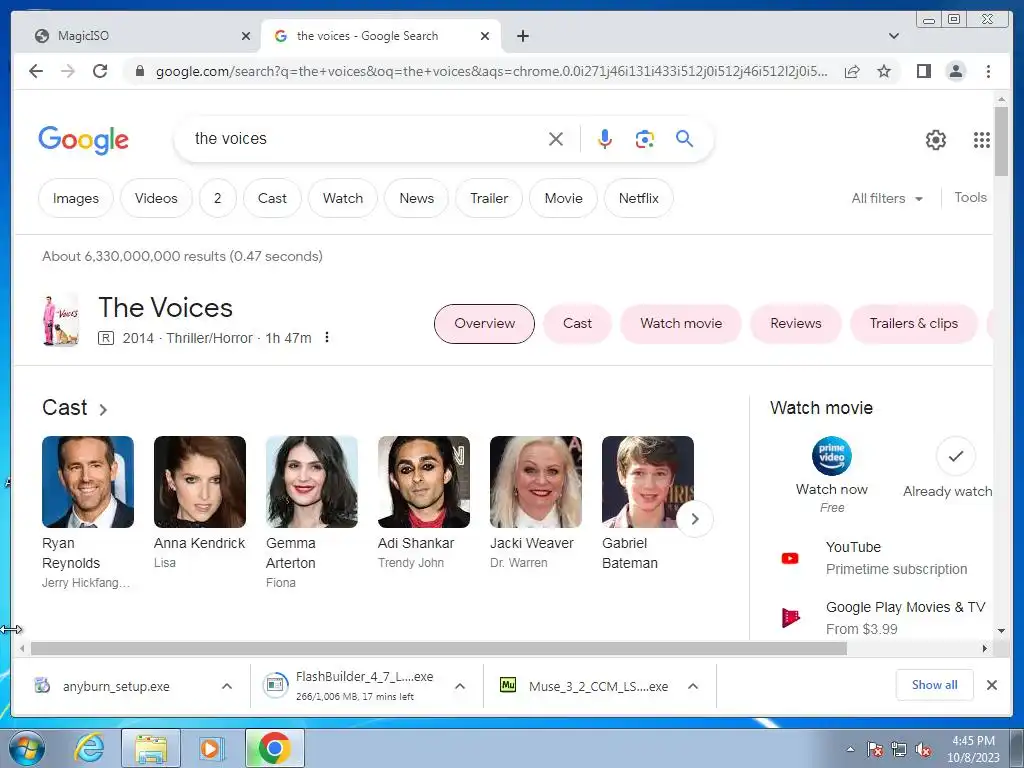Reload the Google search page
This screenshot has height=768, width=1024.
[100, 71]
